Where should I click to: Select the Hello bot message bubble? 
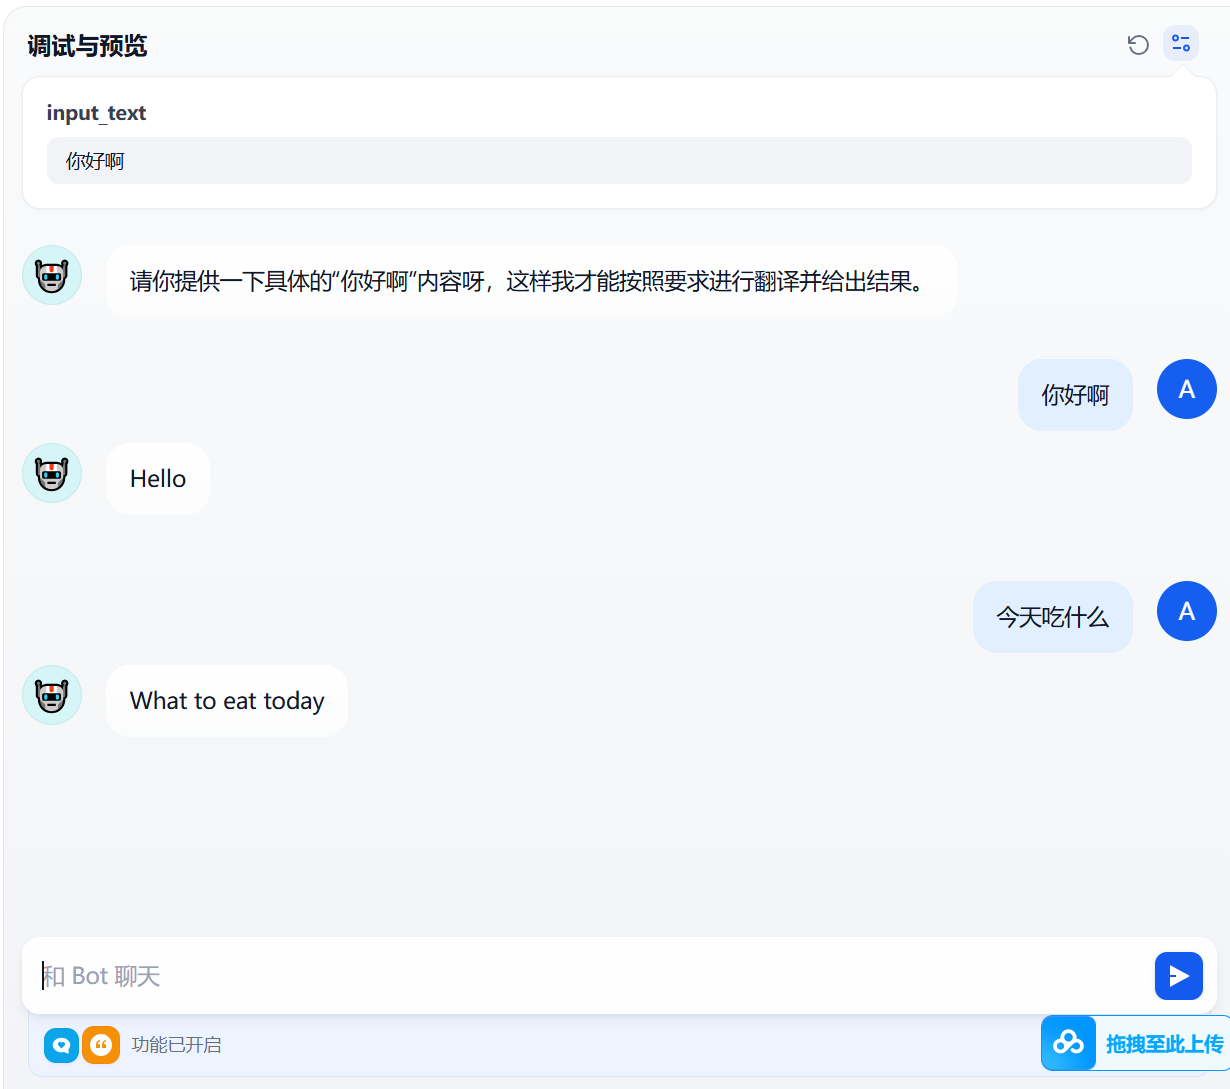[x=157, y=478]
